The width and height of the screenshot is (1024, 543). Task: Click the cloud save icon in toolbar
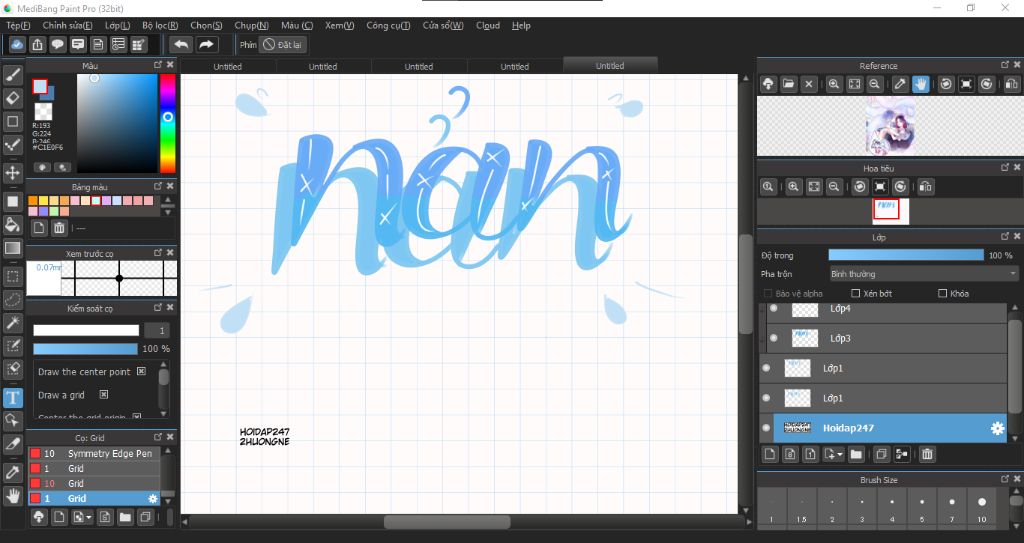point(17,44)
